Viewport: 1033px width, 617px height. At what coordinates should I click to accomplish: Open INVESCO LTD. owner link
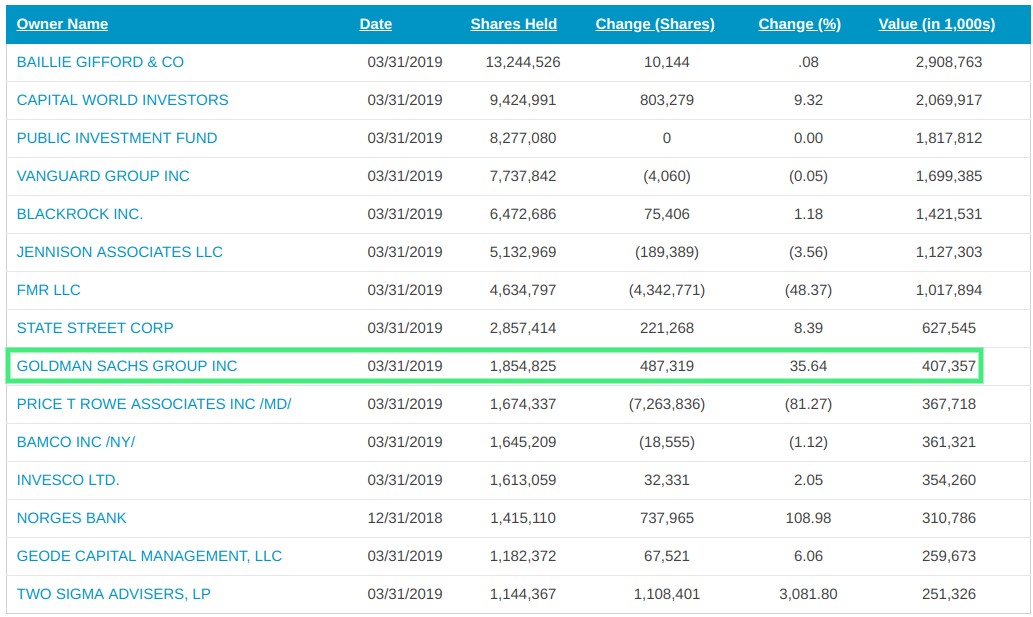click(68, 480)
